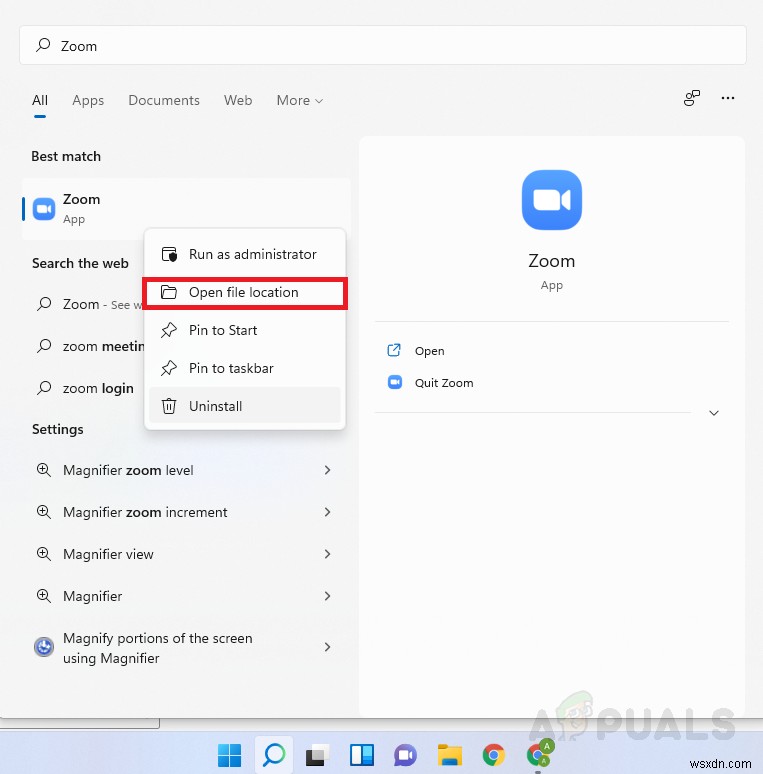Click the pin icon beside Pin to taskbar

point(169,368)
